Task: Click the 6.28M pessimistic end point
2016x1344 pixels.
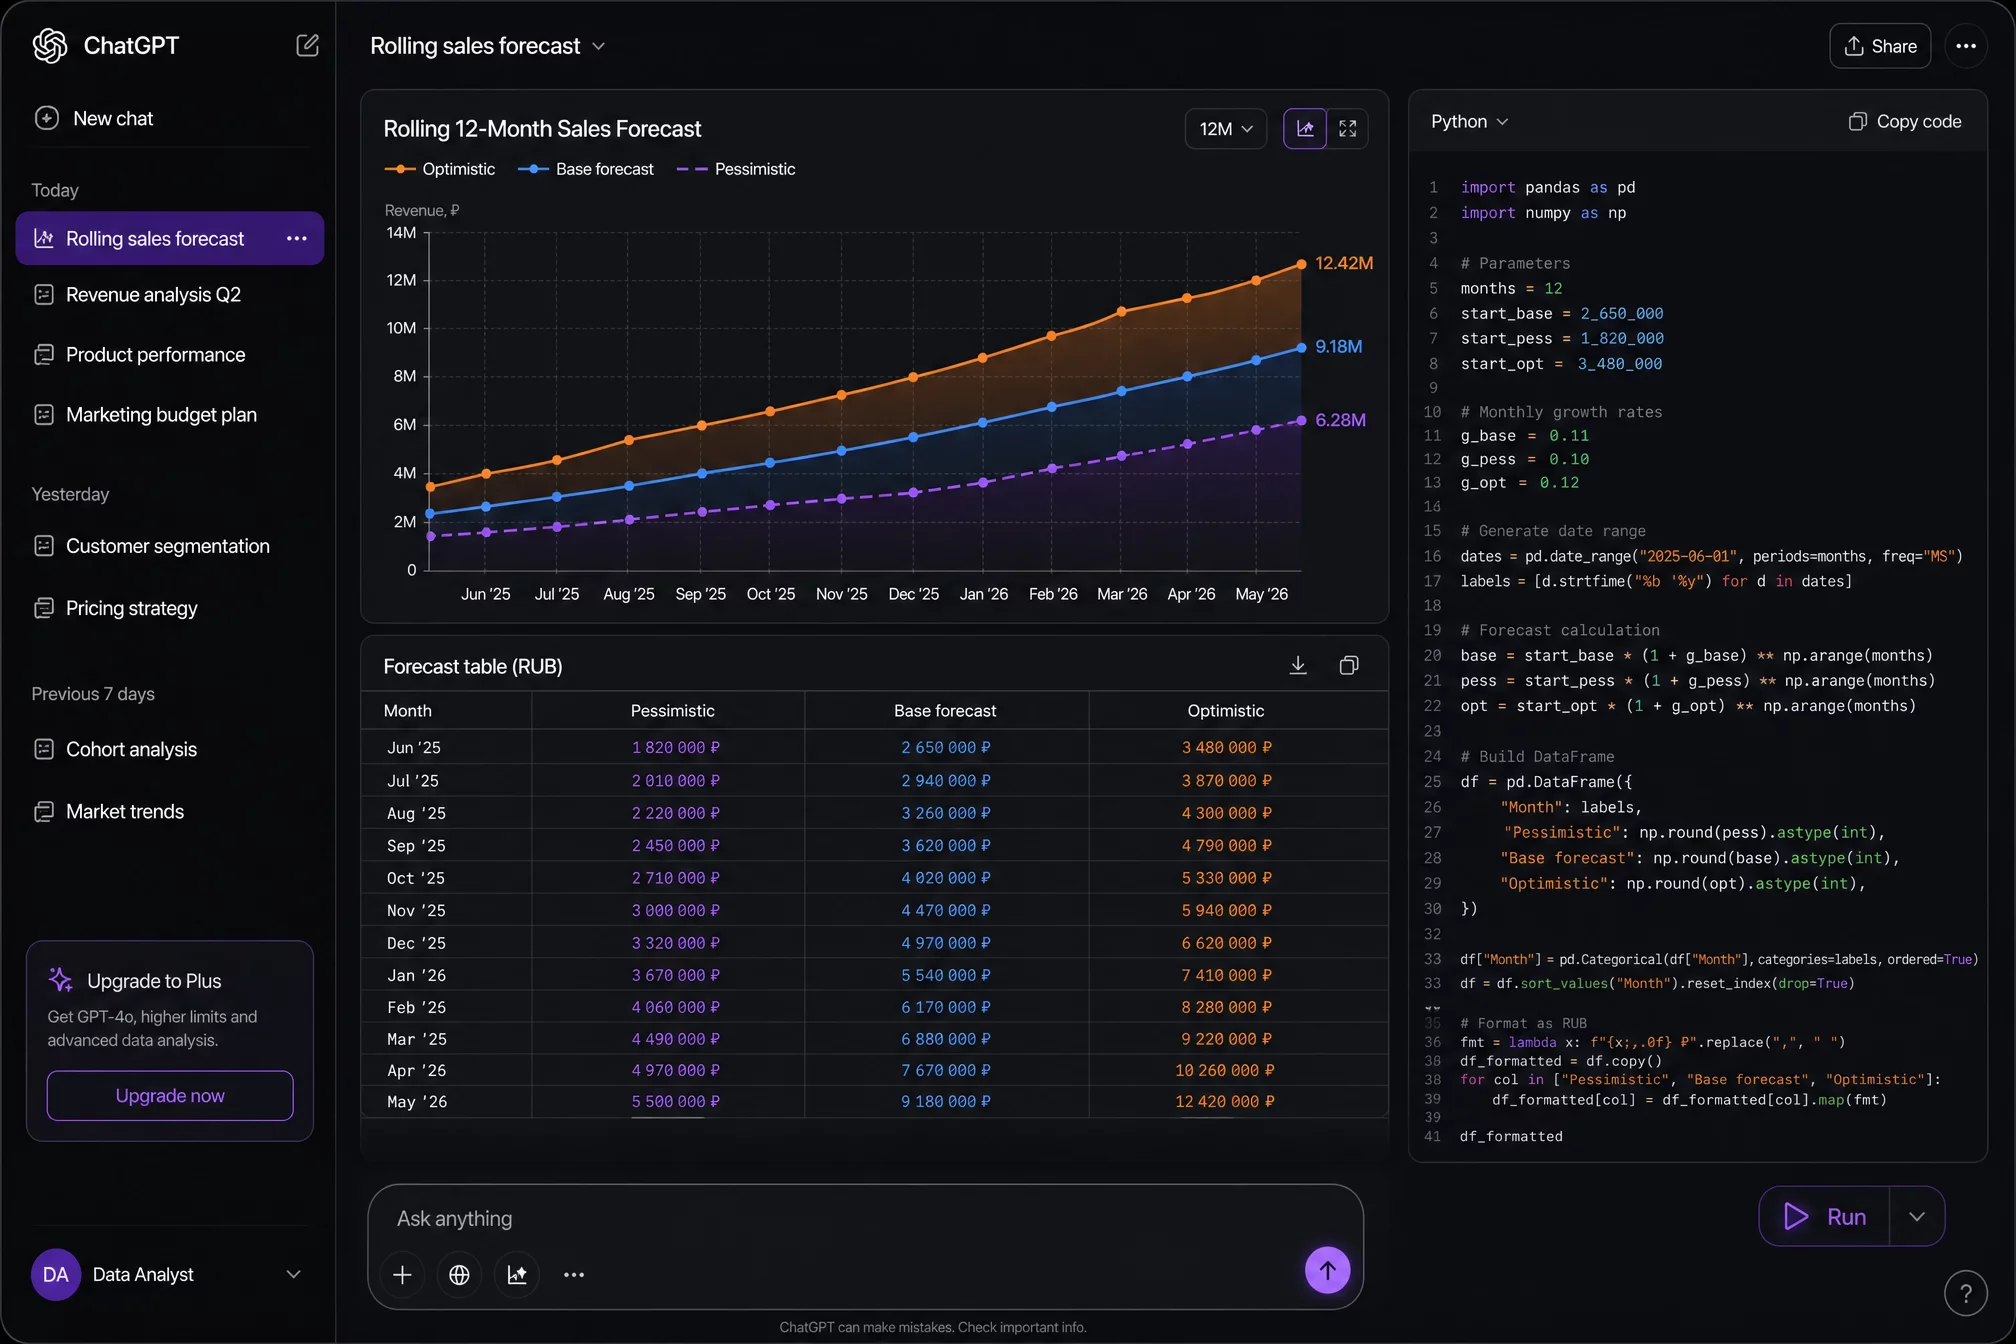Action: pyautogui.click(x=1301, y=421)
